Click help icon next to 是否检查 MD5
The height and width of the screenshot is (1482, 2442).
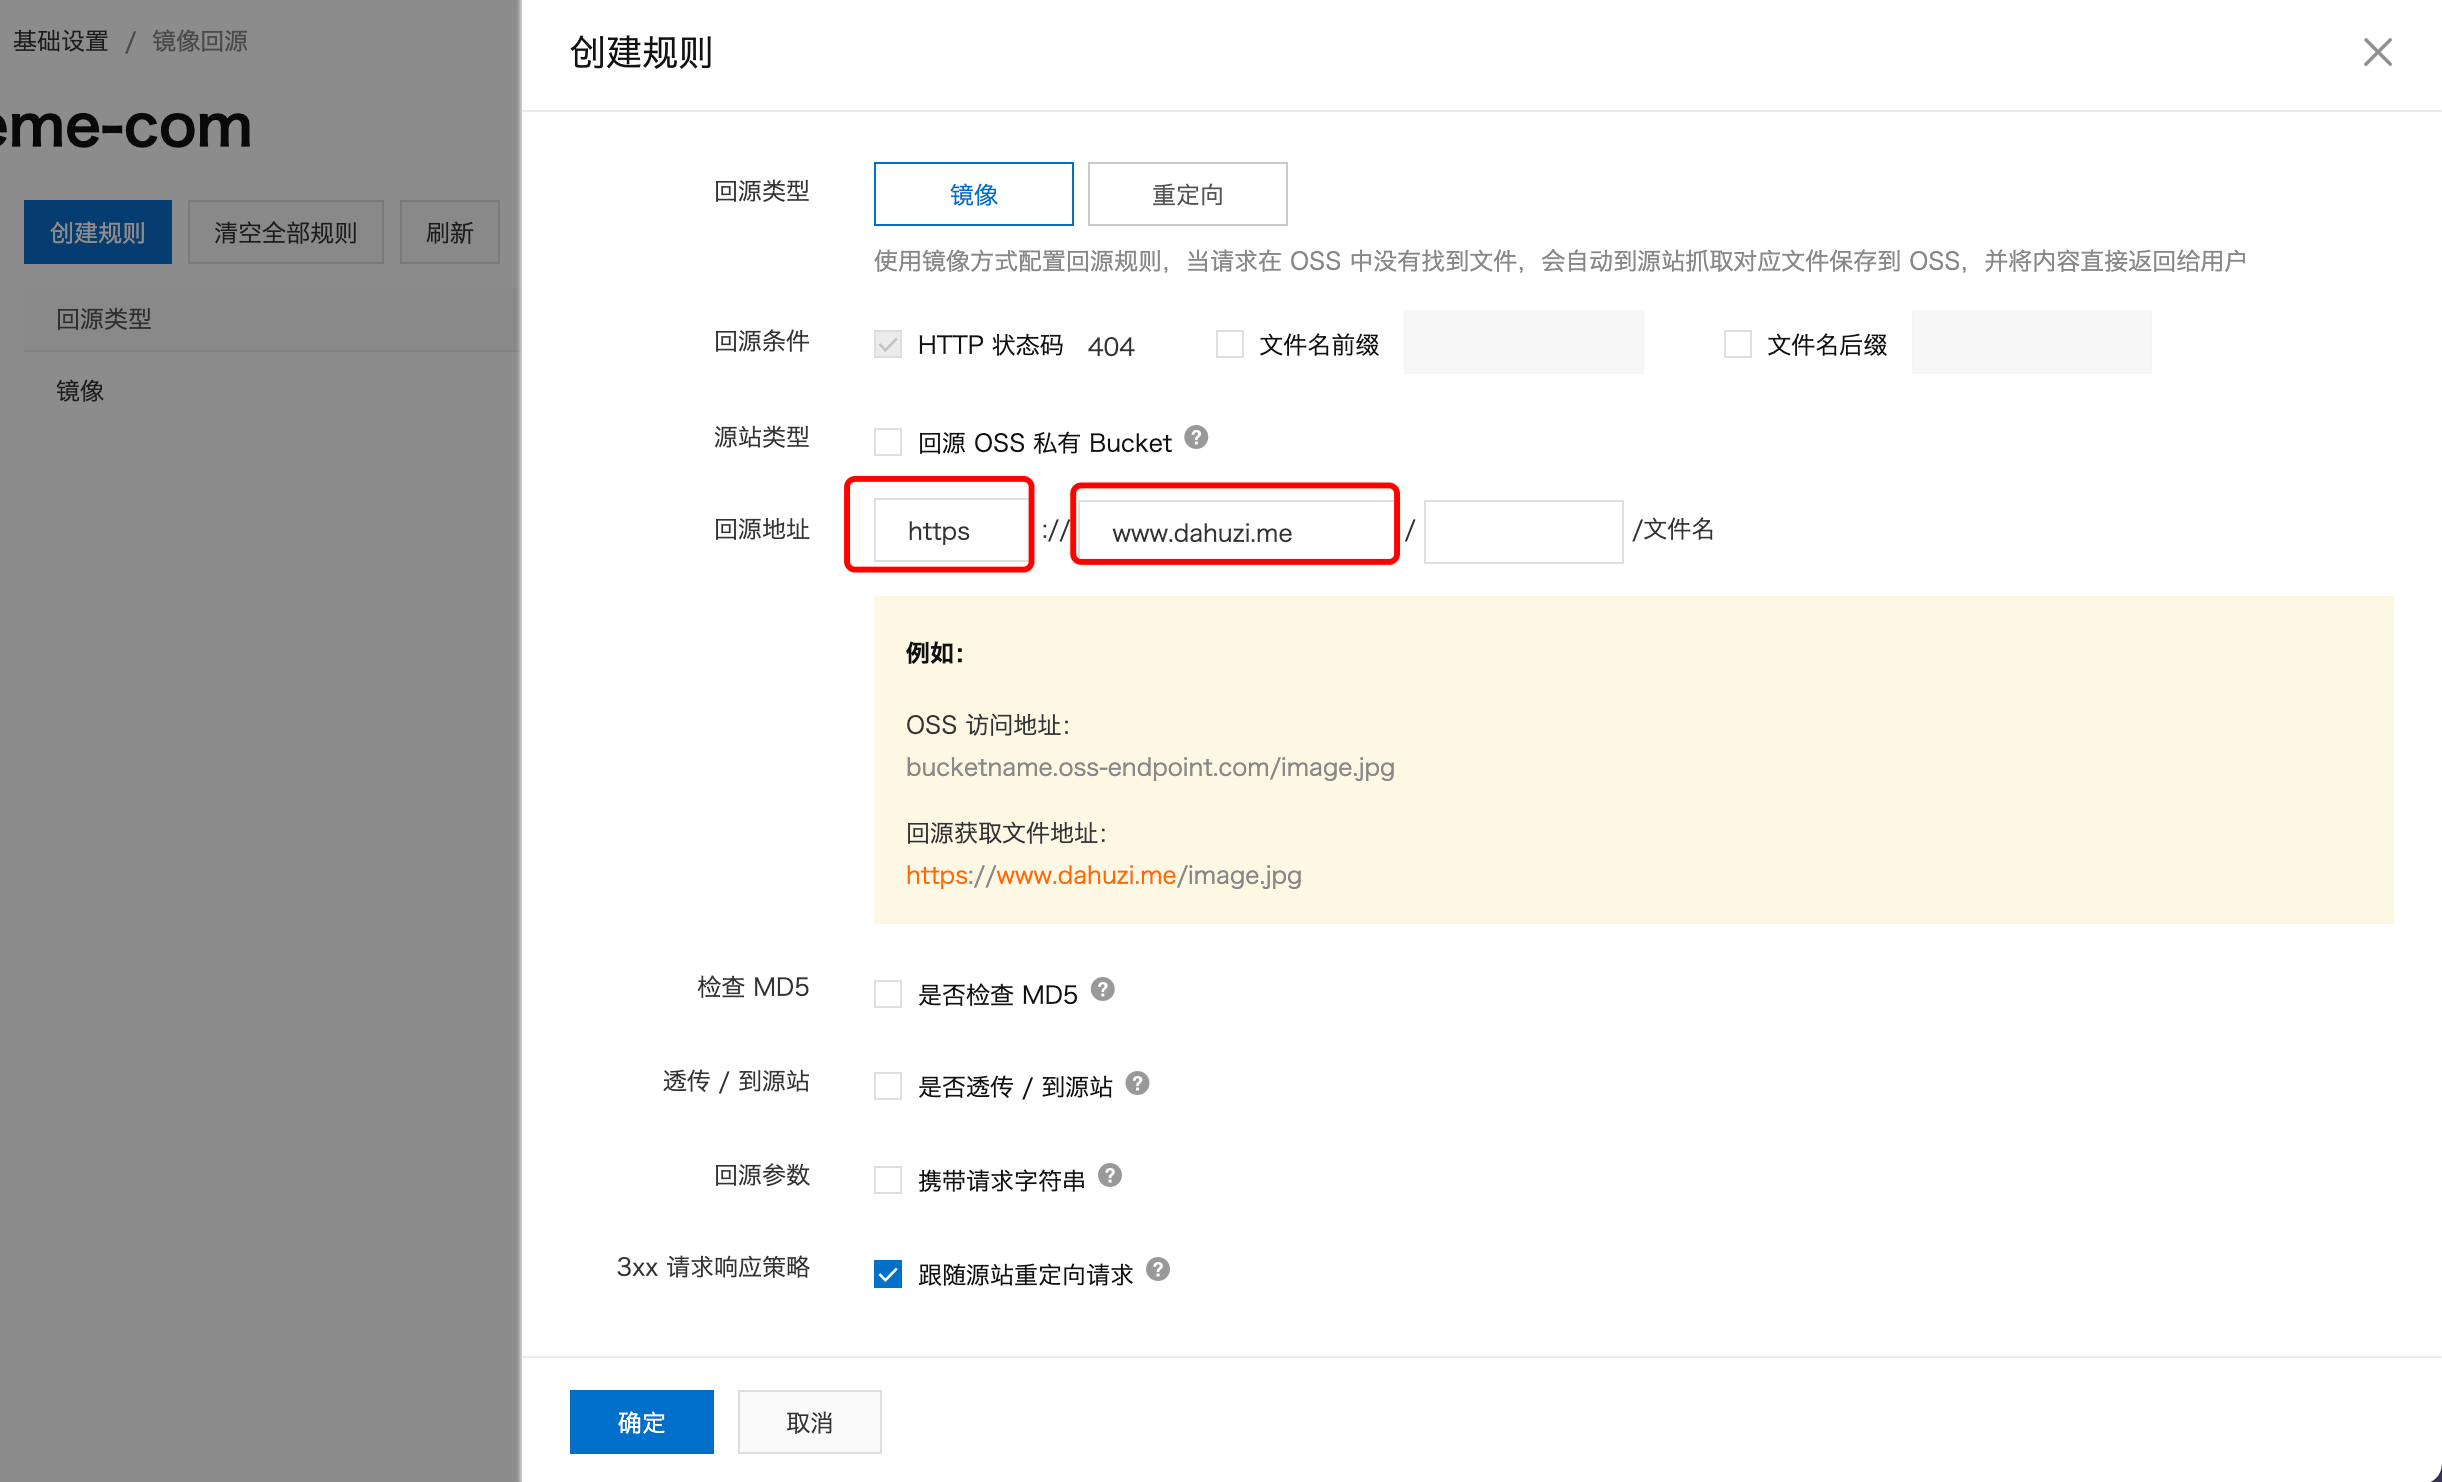click(1102, 990)
